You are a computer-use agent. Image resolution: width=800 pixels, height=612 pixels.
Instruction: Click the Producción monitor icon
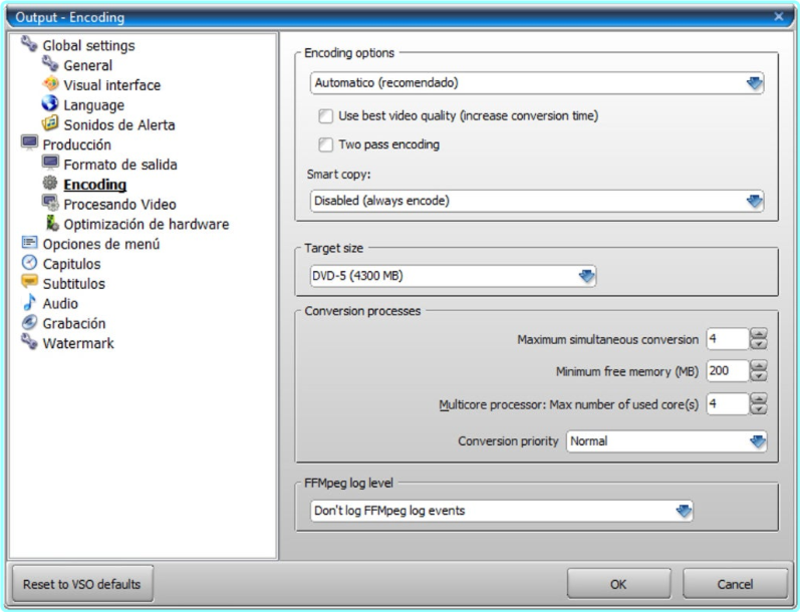tap(29, 143)
